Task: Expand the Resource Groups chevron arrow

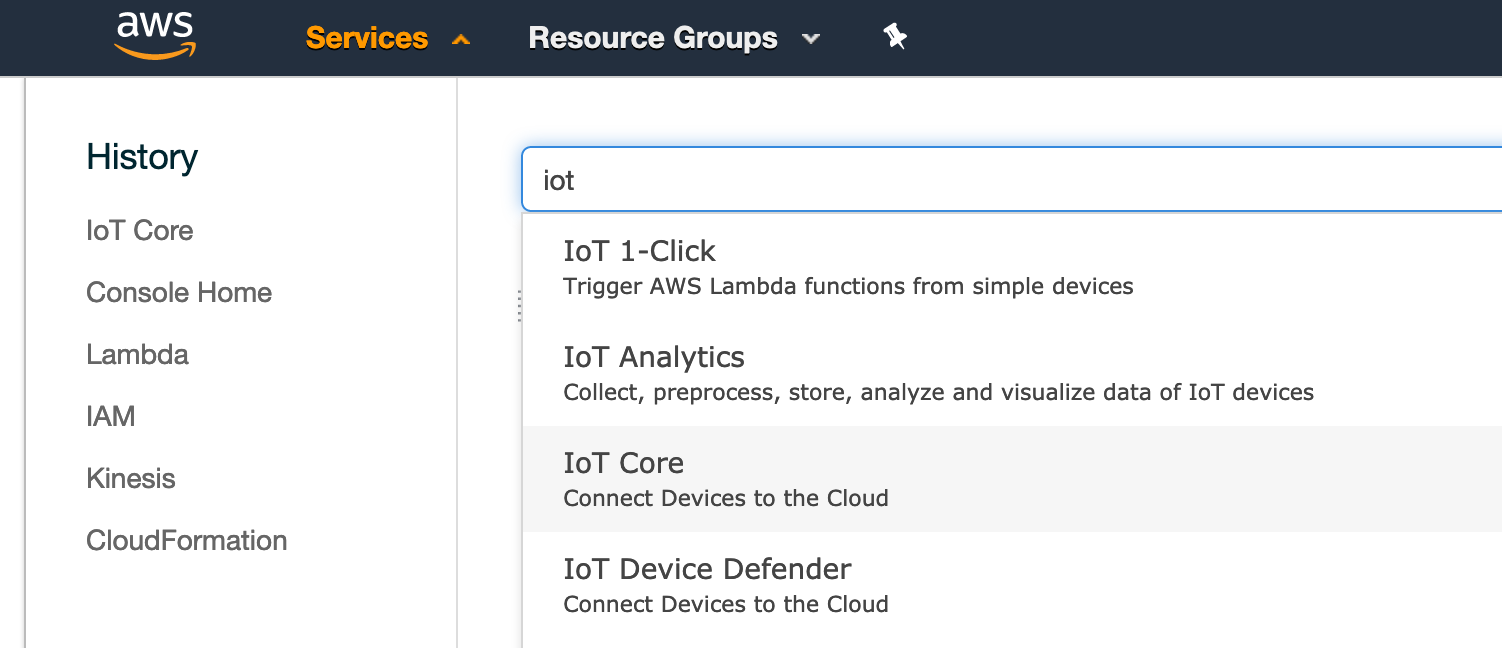Action: [x=811, y=40]
